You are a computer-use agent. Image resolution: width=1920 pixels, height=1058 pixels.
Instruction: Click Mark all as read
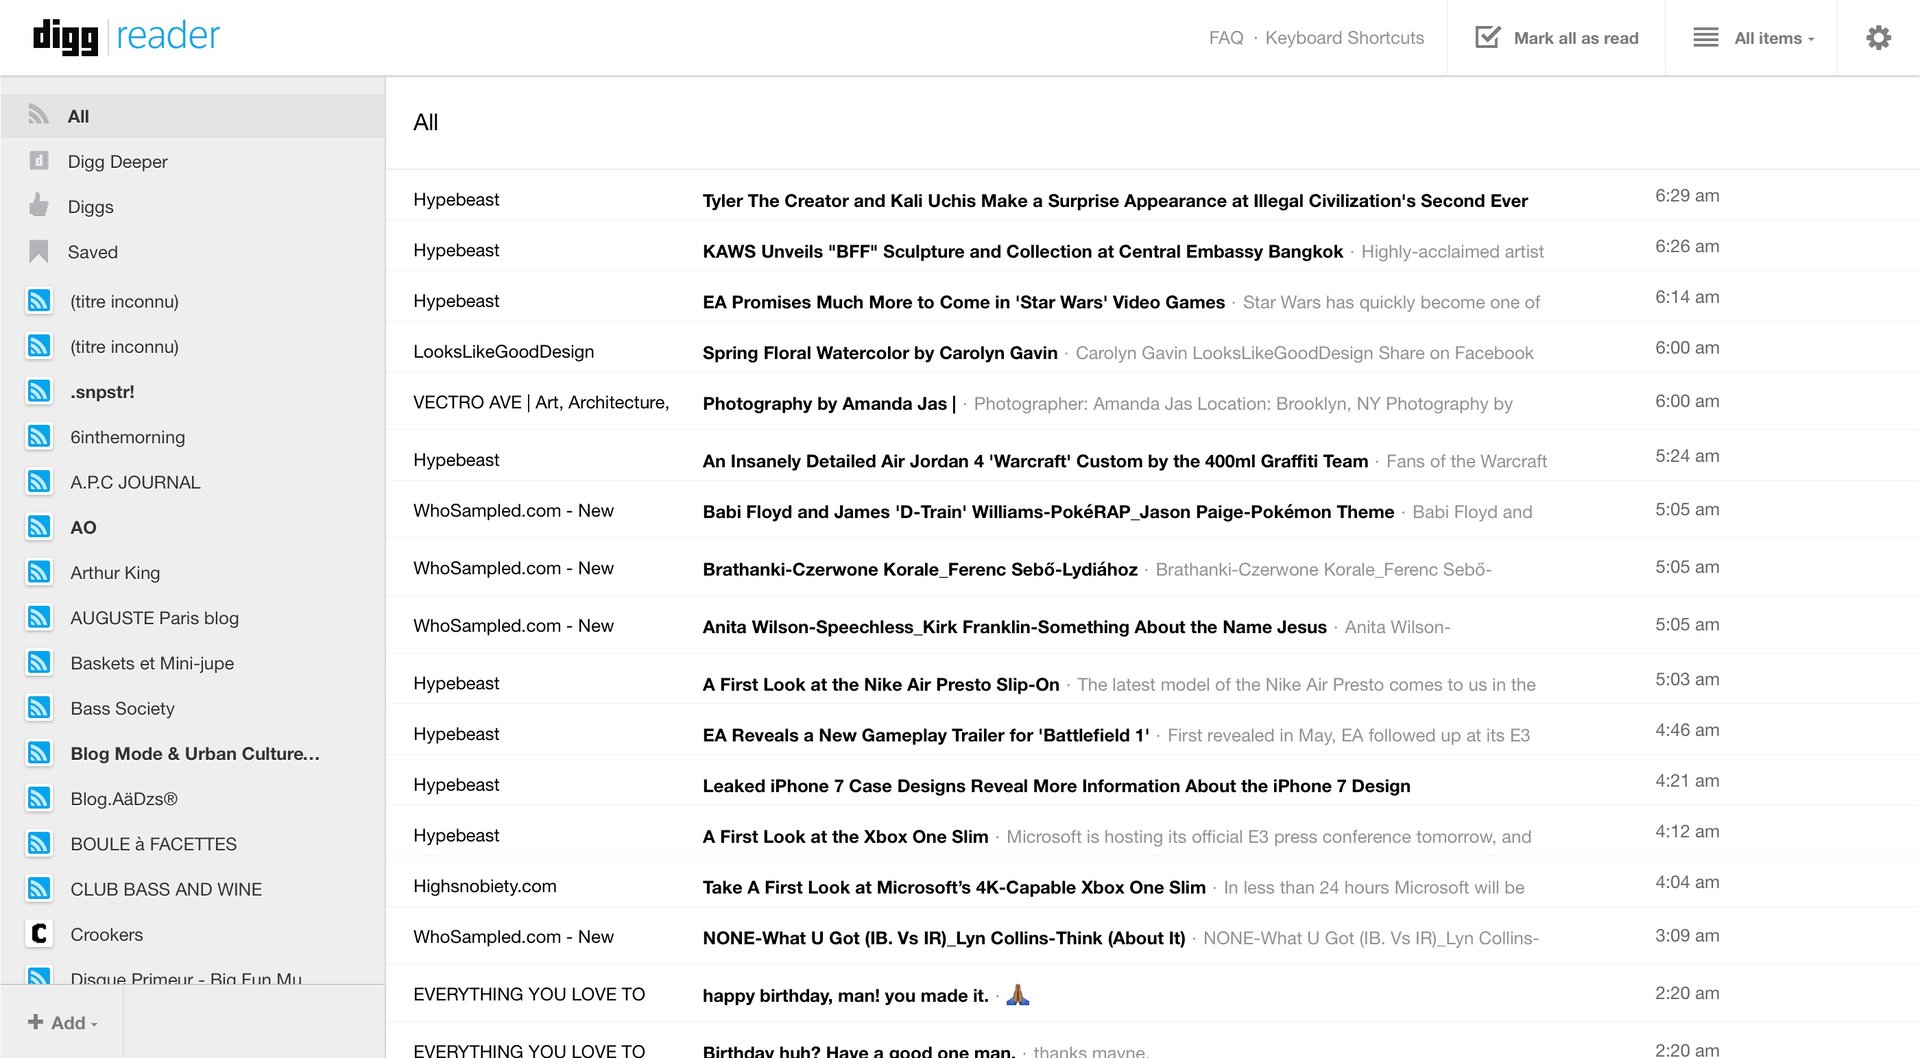pyautogui.click(x=1576, y=37)
